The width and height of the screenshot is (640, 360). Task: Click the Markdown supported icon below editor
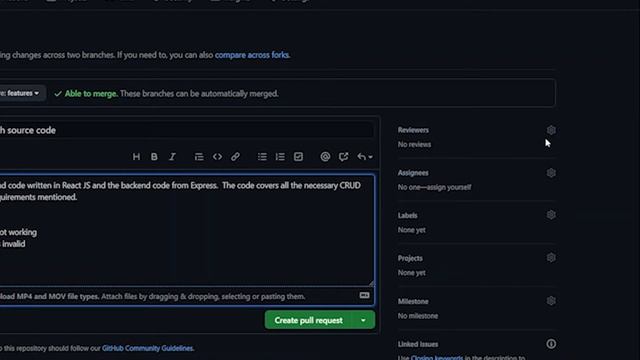point(364,295)
